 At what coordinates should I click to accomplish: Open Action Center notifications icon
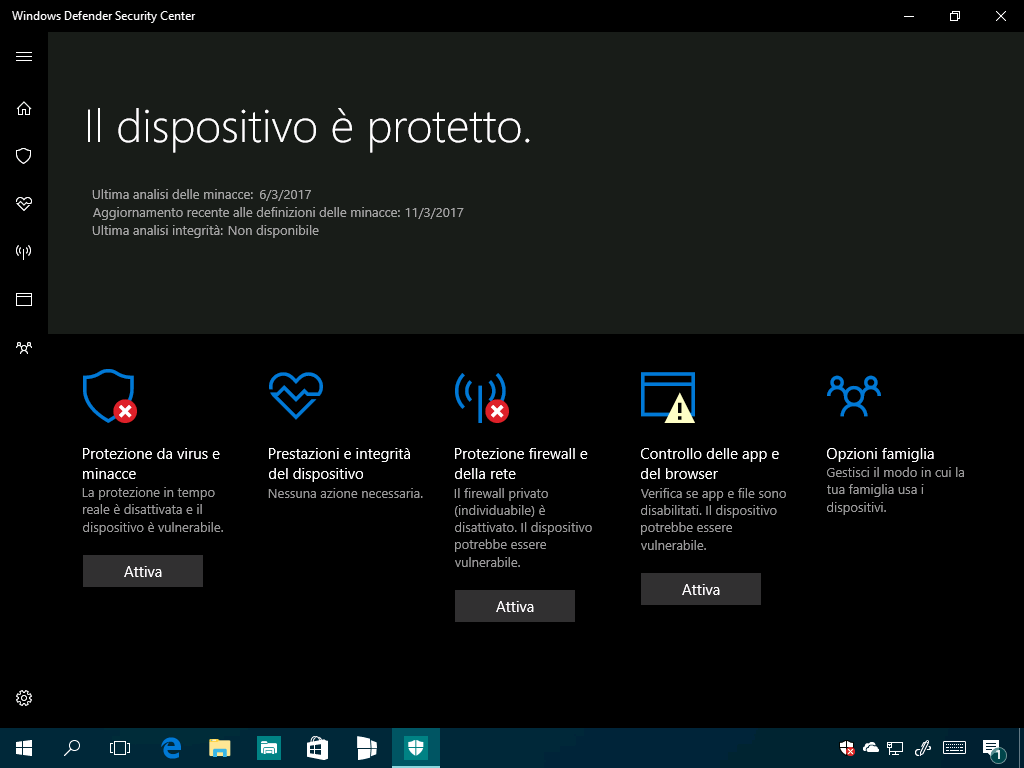[993, 749]
